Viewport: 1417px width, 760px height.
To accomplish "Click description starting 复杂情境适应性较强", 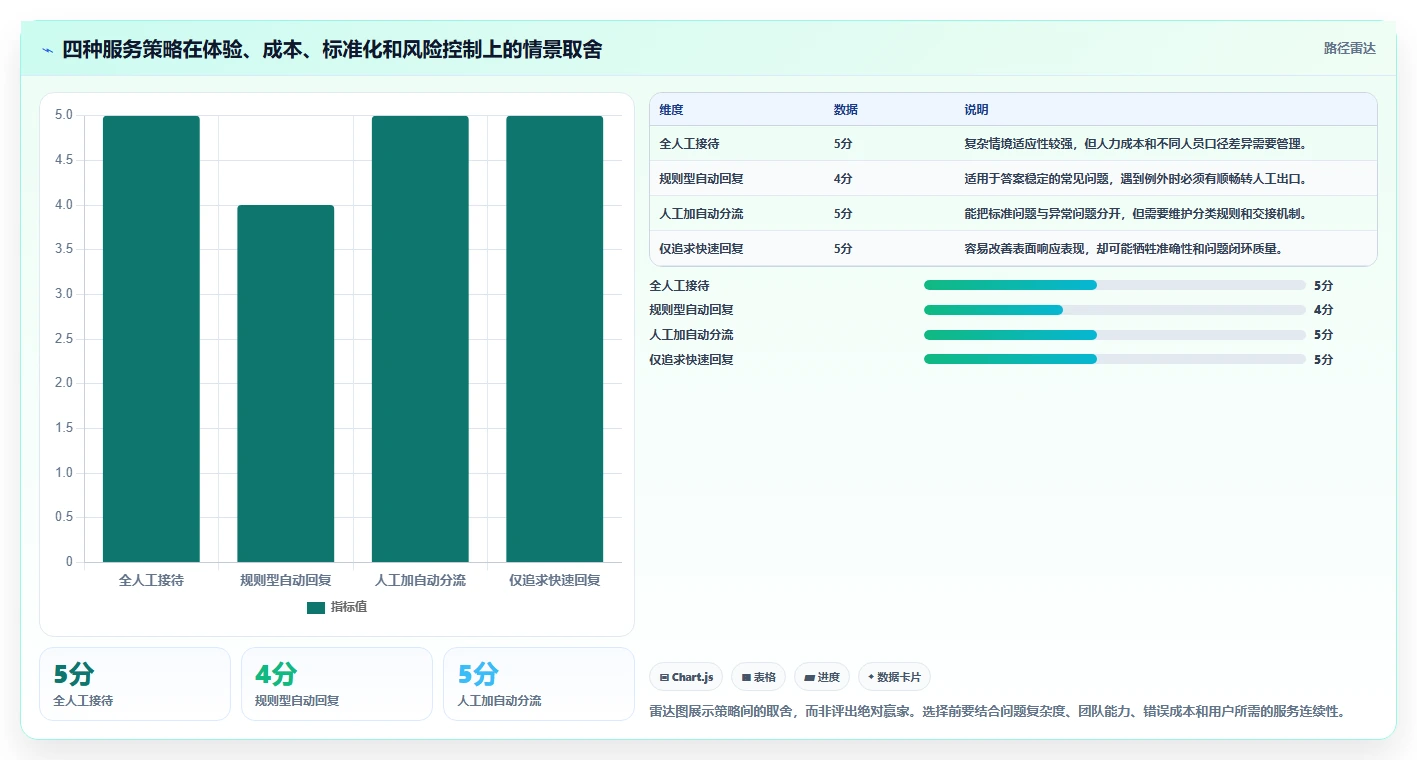I will pos(1135,144).
